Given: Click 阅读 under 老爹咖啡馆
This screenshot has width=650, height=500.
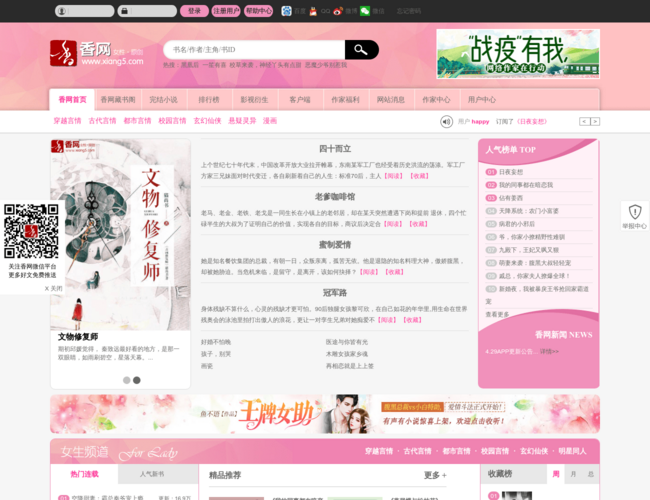Looking at the screenshot, I should tap(393, 224).
